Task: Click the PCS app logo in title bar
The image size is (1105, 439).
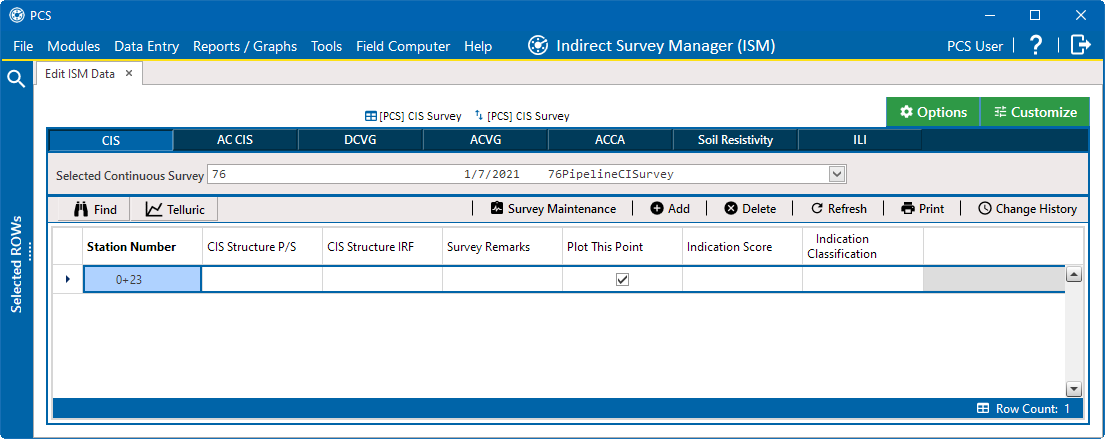Action: click(x=16, y=15)
